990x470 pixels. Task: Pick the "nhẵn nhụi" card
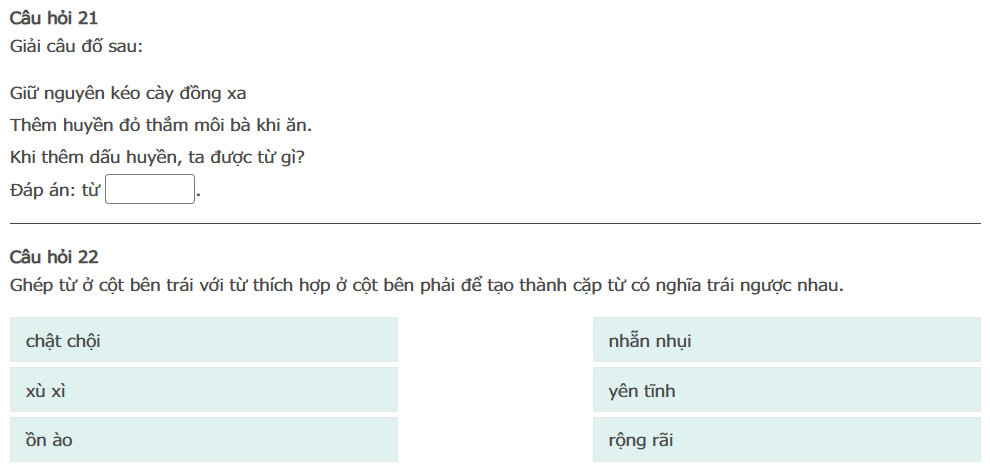(x=786, y=340)
